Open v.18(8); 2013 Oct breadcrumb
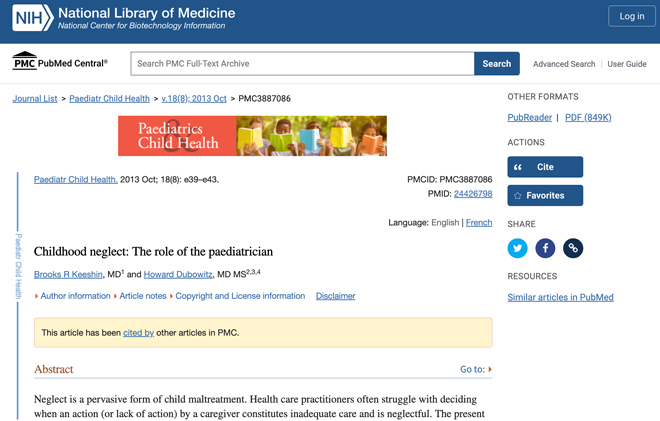The image size is (660, 421). coord(194,99)
